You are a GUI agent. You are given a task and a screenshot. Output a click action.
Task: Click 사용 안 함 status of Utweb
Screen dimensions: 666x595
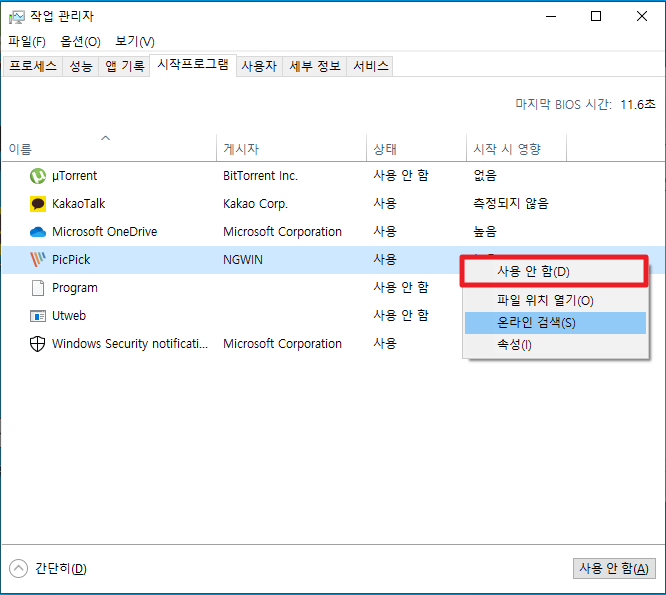pyautogui.click(x=401, y=316)
